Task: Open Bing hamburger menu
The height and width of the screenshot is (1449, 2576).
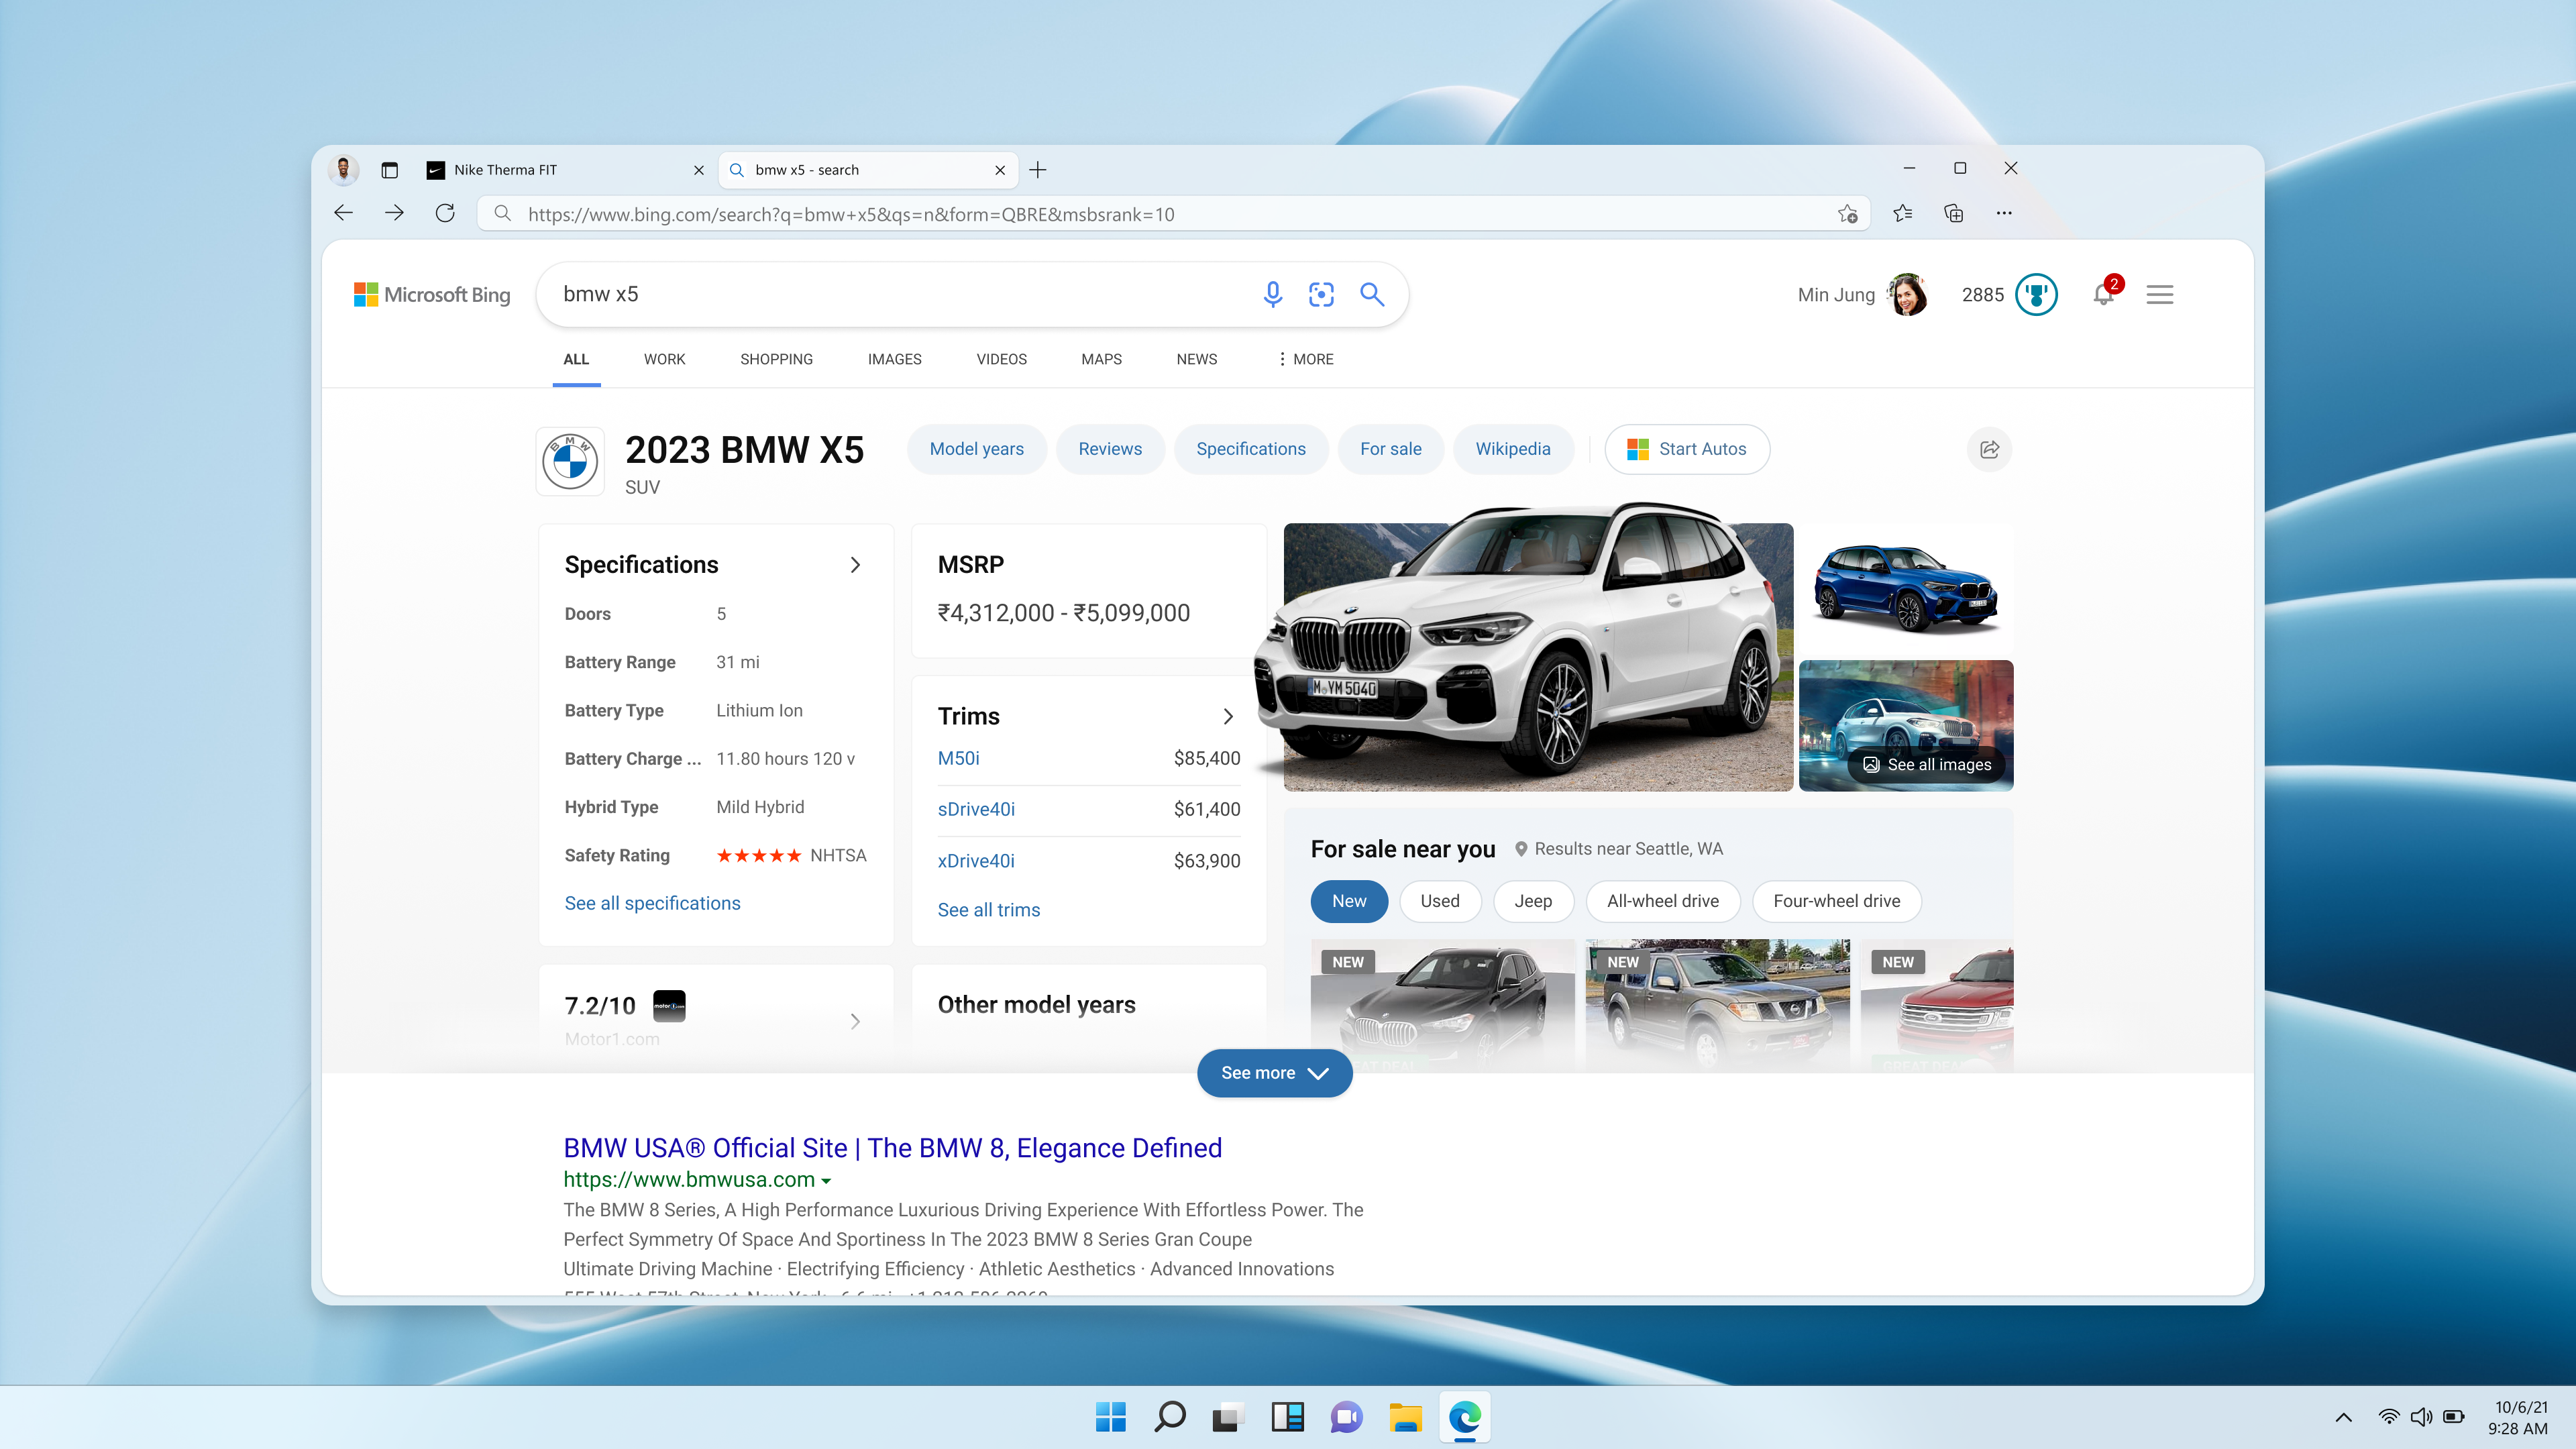Action: 2160,294
